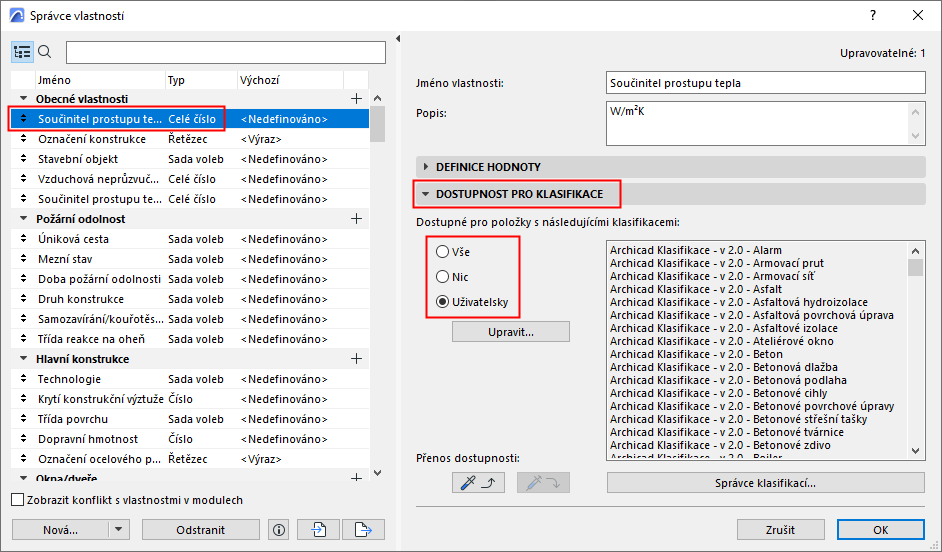942x552 pixels.
Task: Click the export properties icon button
Action: coord(363,530)
